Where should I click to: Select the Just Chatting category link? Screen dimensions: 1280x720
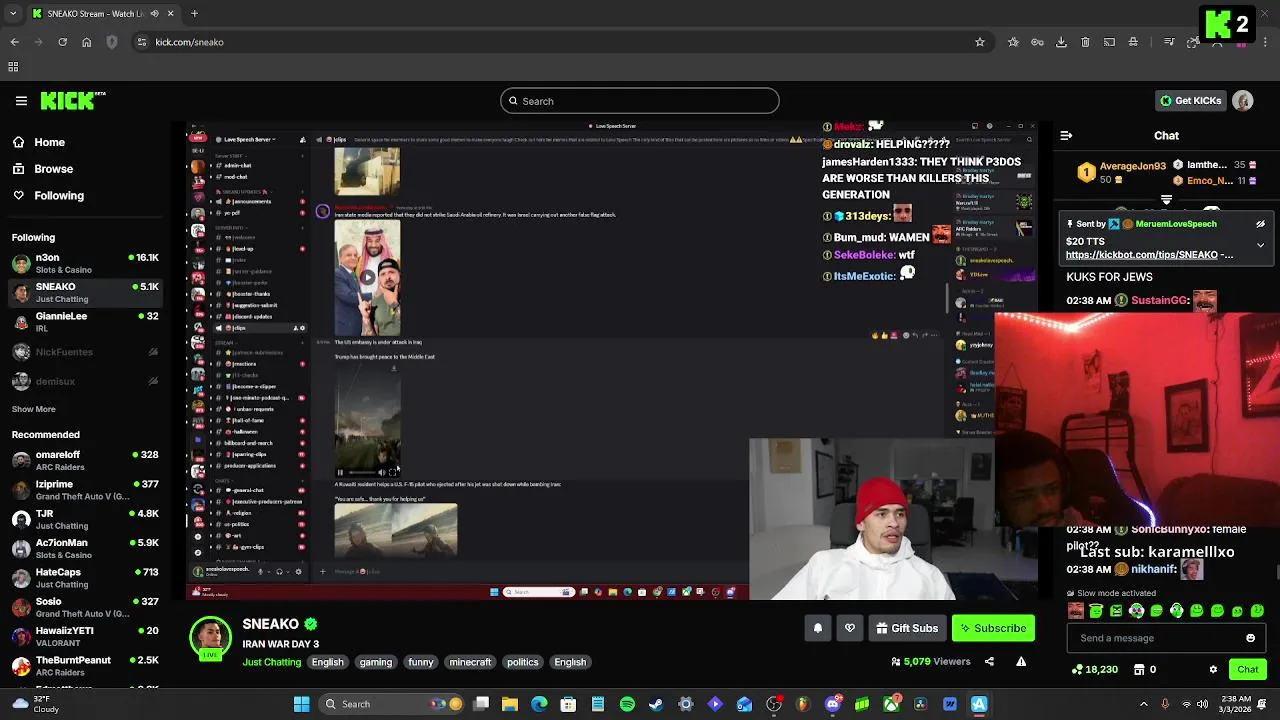pos(271,662)
